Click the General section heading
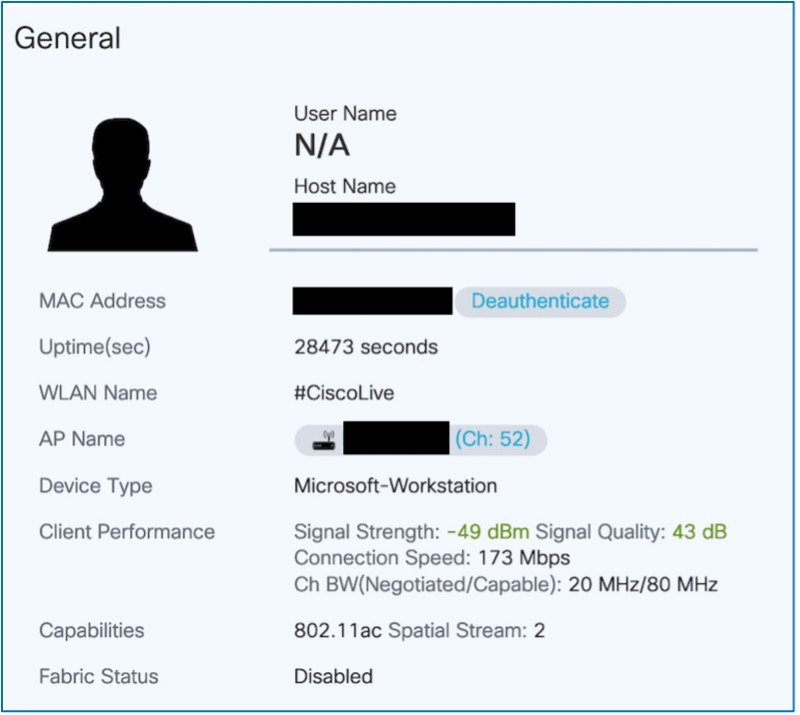The image size is (800, 715). pos(67,39)
